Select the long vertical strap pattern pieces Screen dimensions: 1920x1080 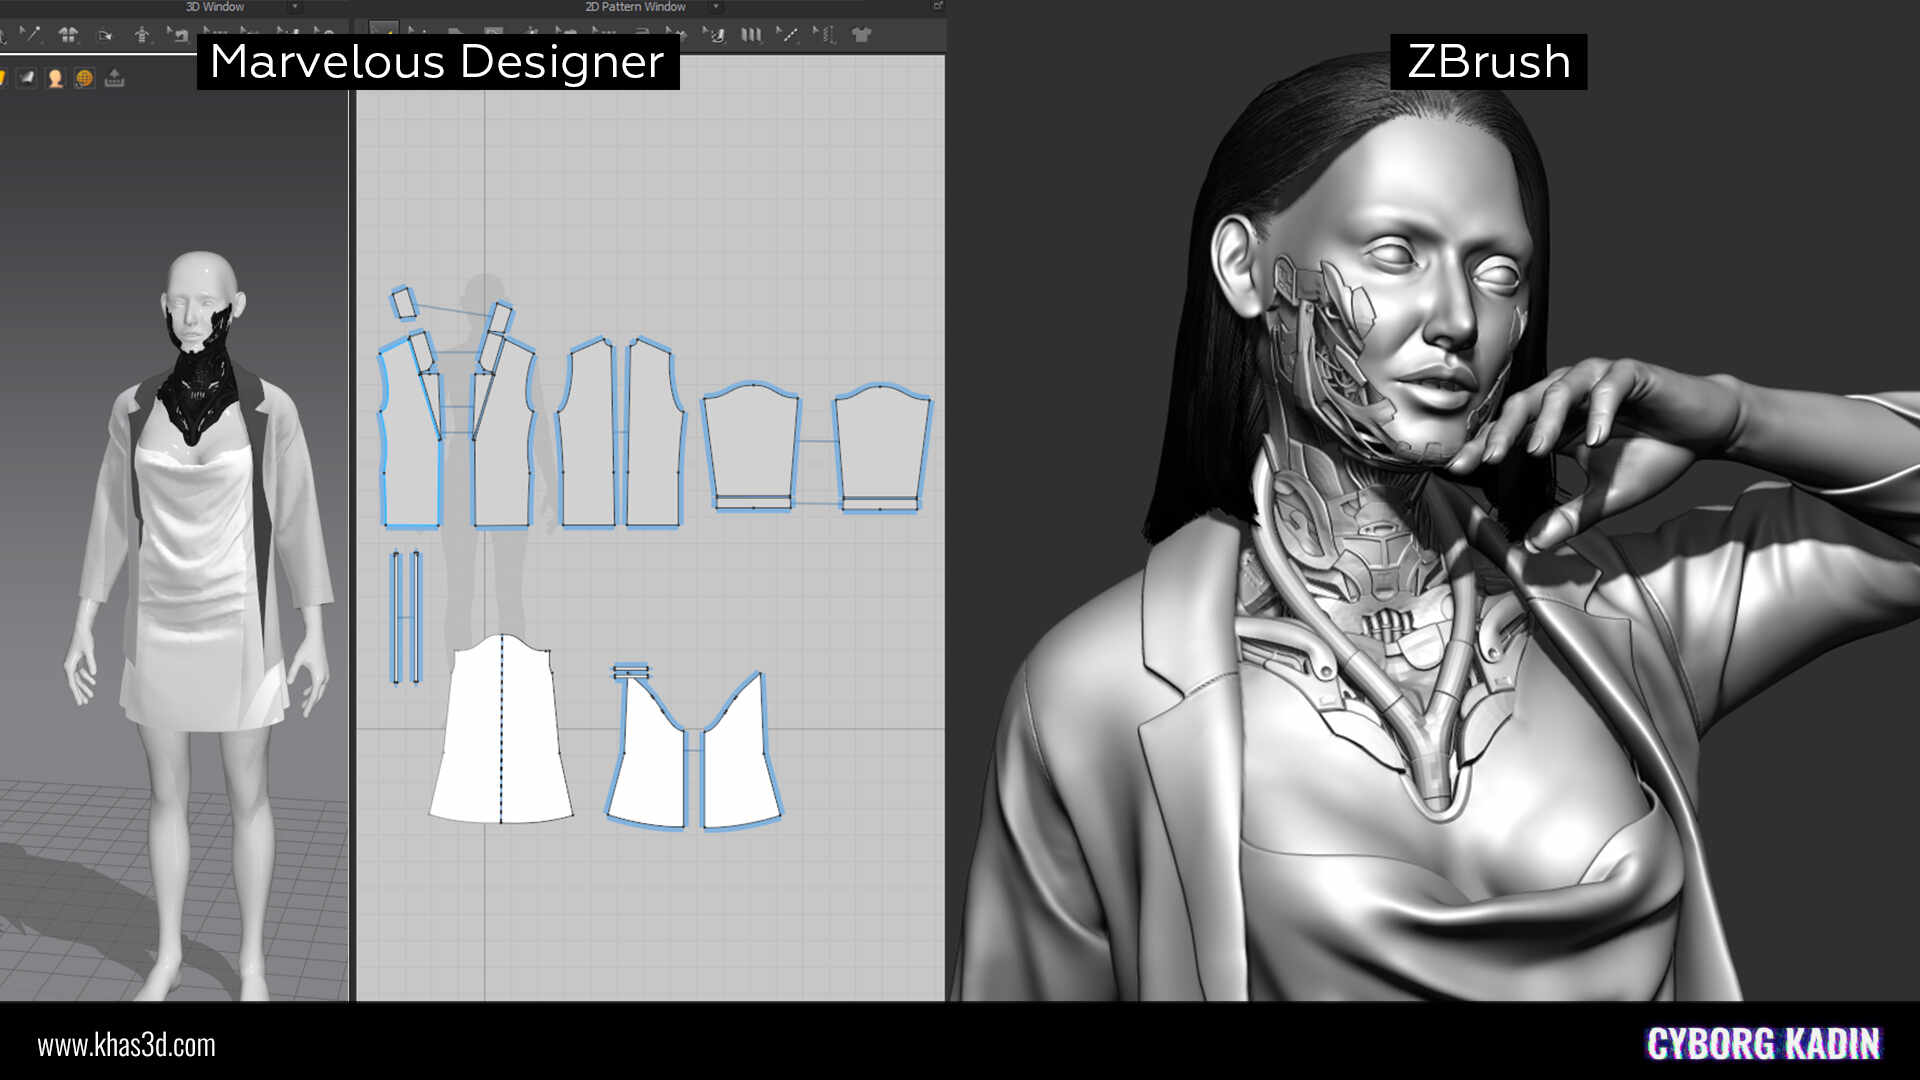coord(406,617)
